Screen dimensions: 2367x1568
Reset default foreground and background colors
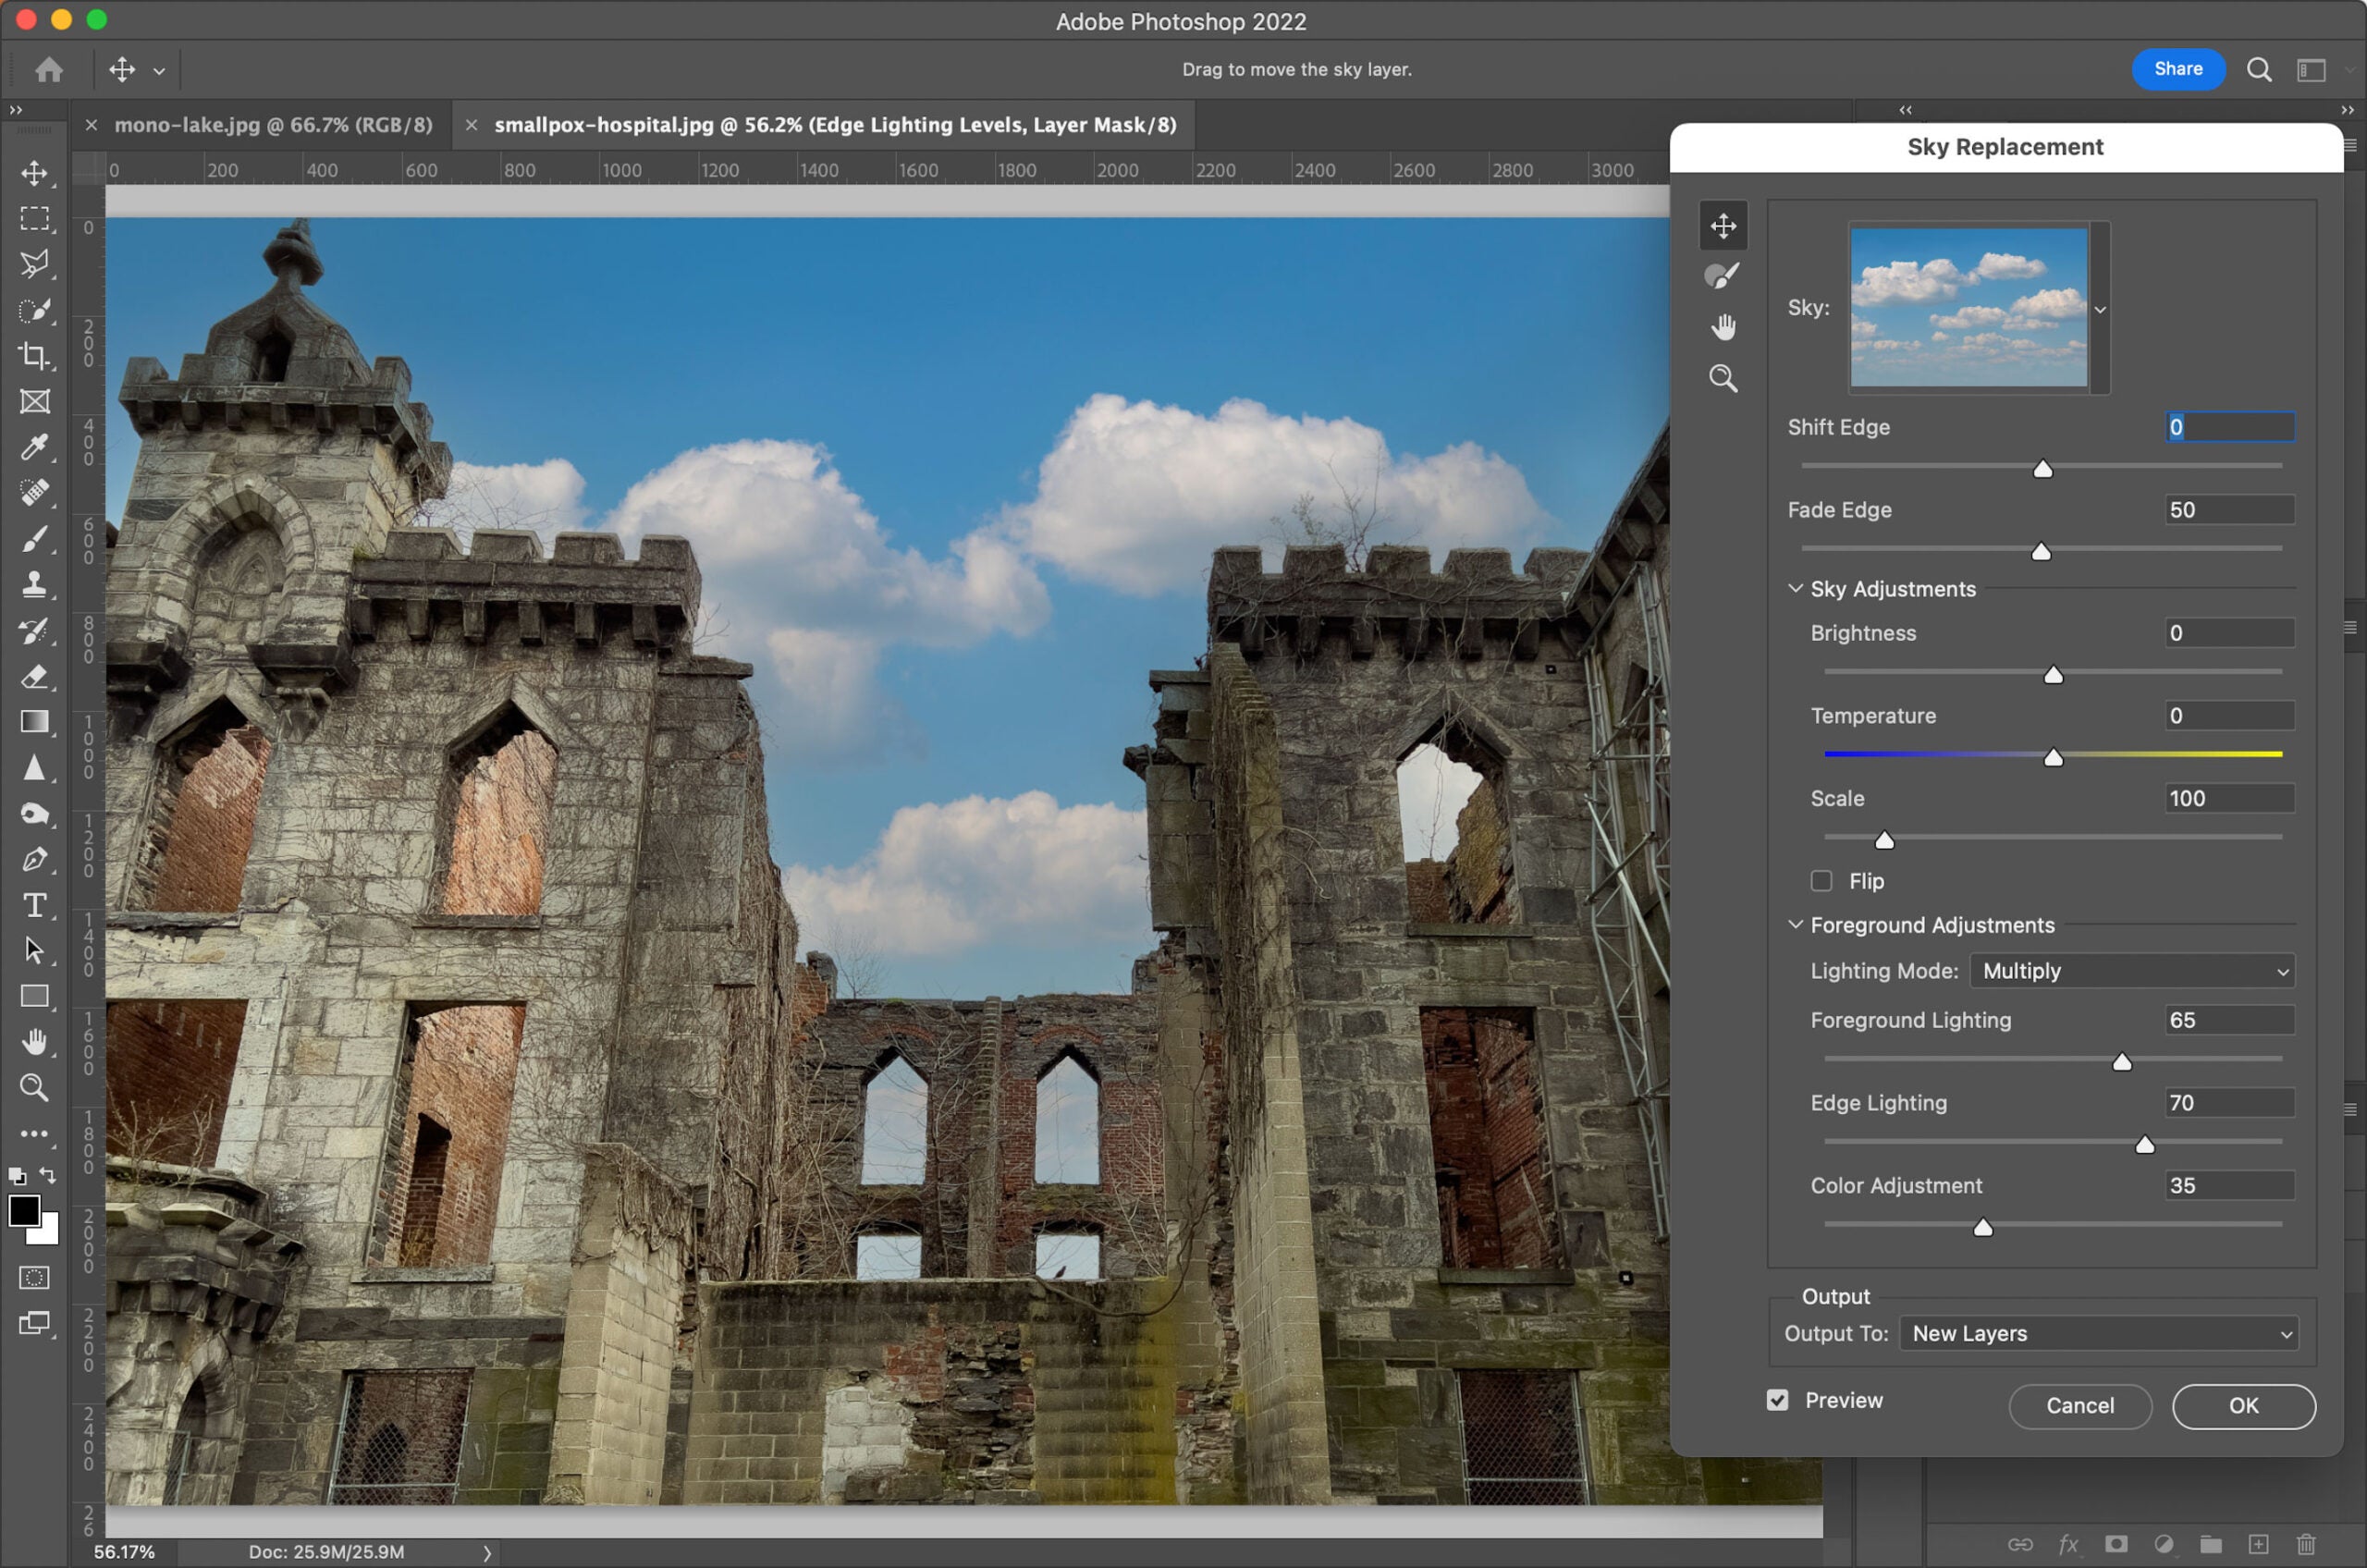pyautogui.click(x=17, y=1176)
